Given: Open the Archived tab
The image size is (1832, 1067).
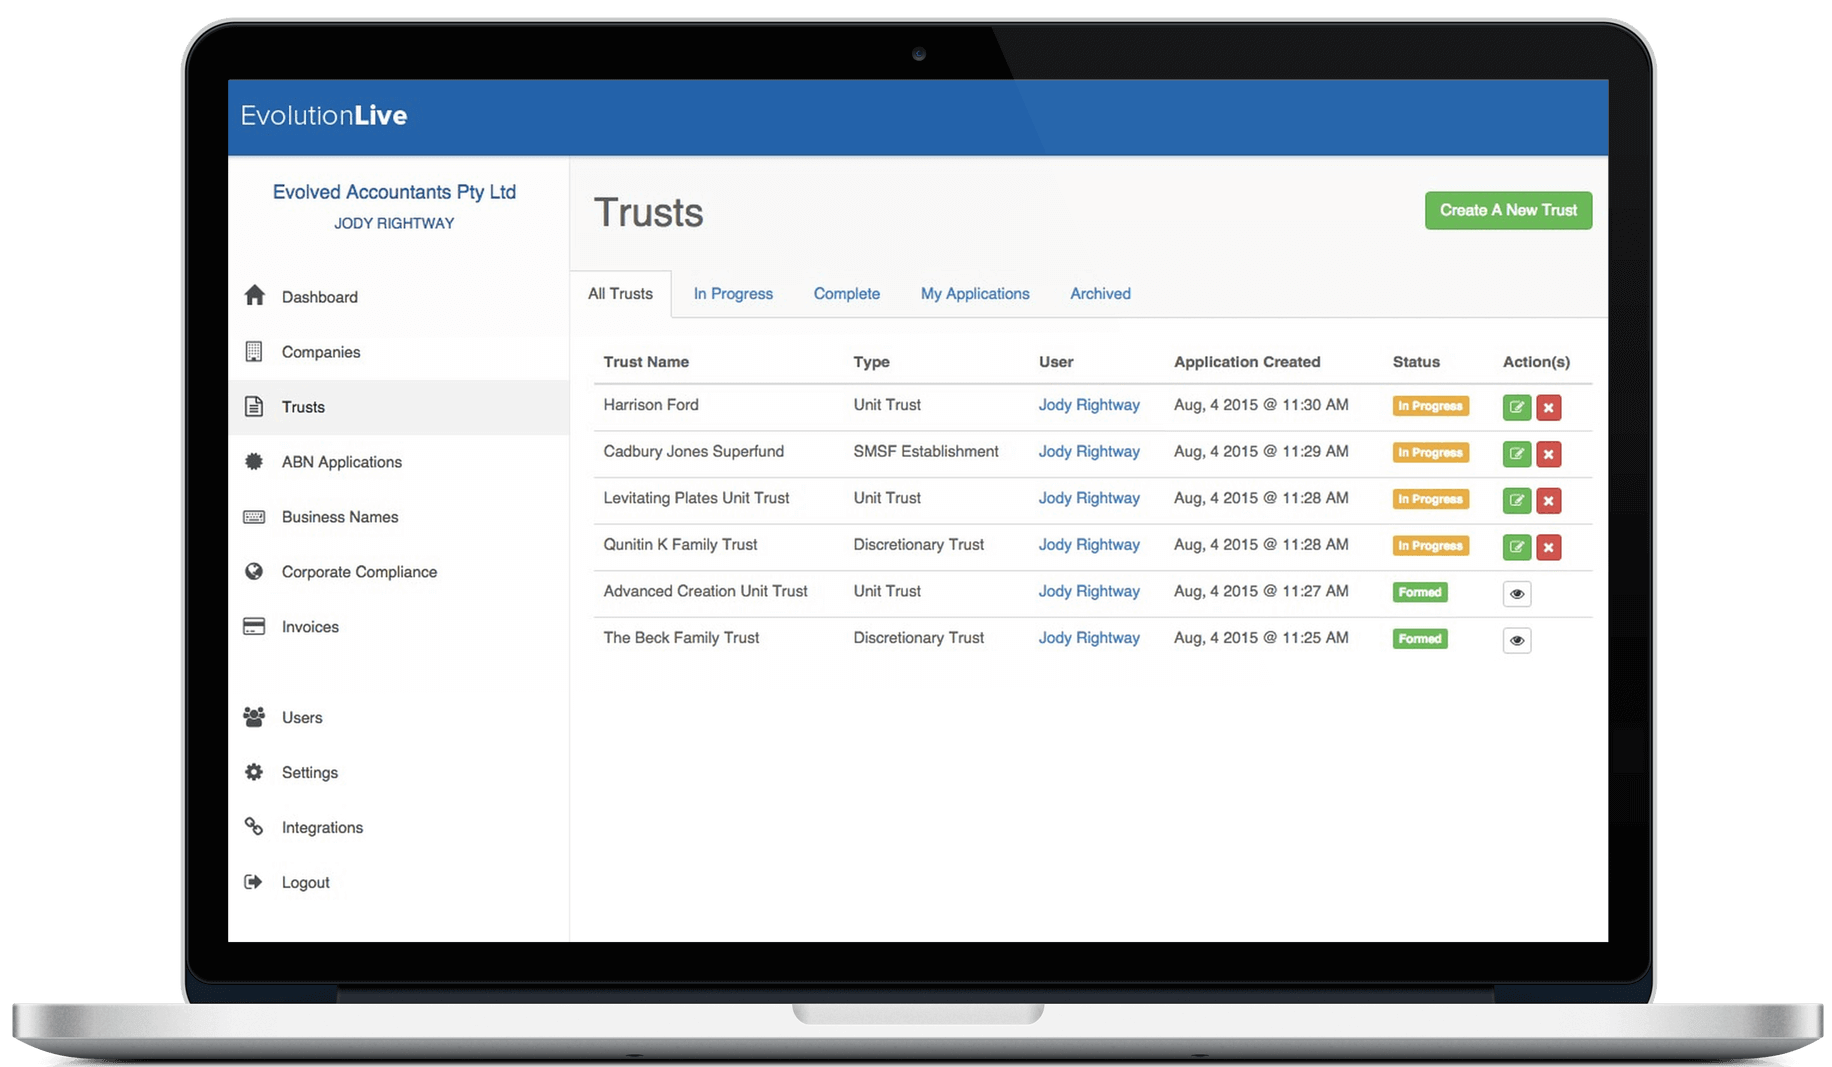Looking at the screenshot, I should point(1100,294).
